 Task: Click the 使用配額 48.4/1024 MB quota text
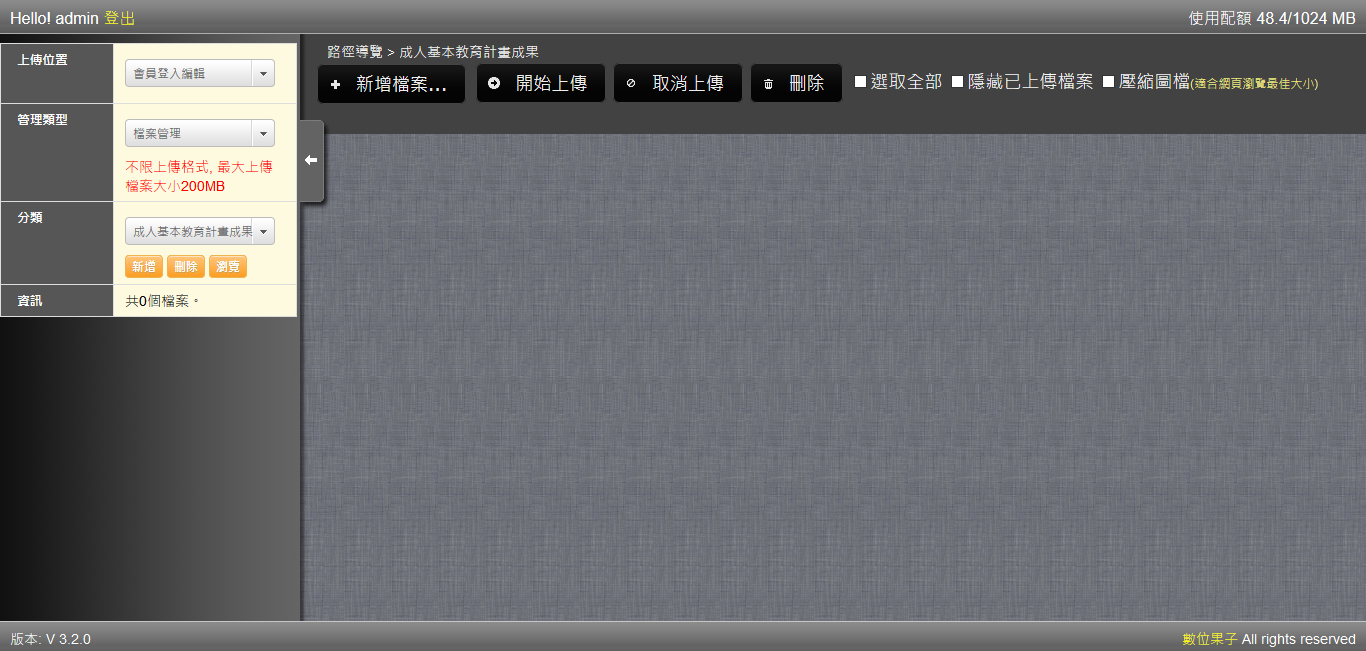click(1272, 19)
